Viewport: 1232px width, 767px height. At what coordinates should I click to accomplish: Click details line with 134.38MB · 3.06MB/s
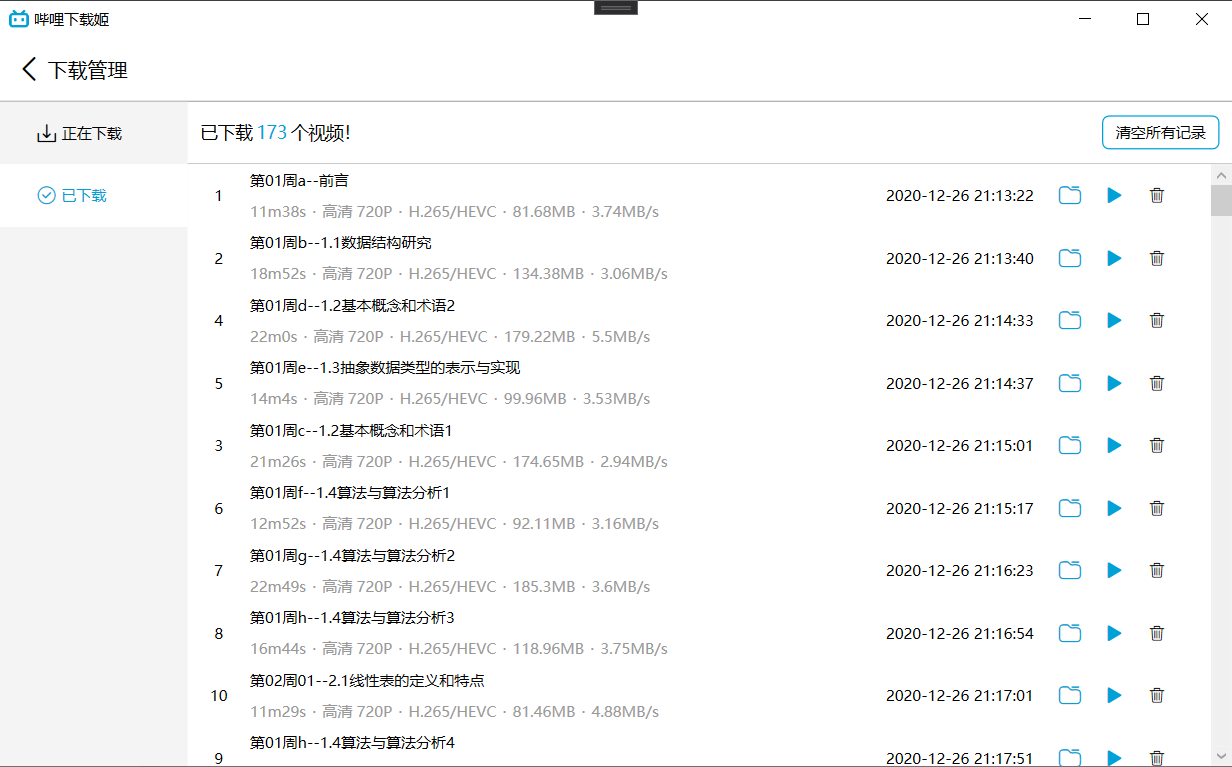click(459, 274)
